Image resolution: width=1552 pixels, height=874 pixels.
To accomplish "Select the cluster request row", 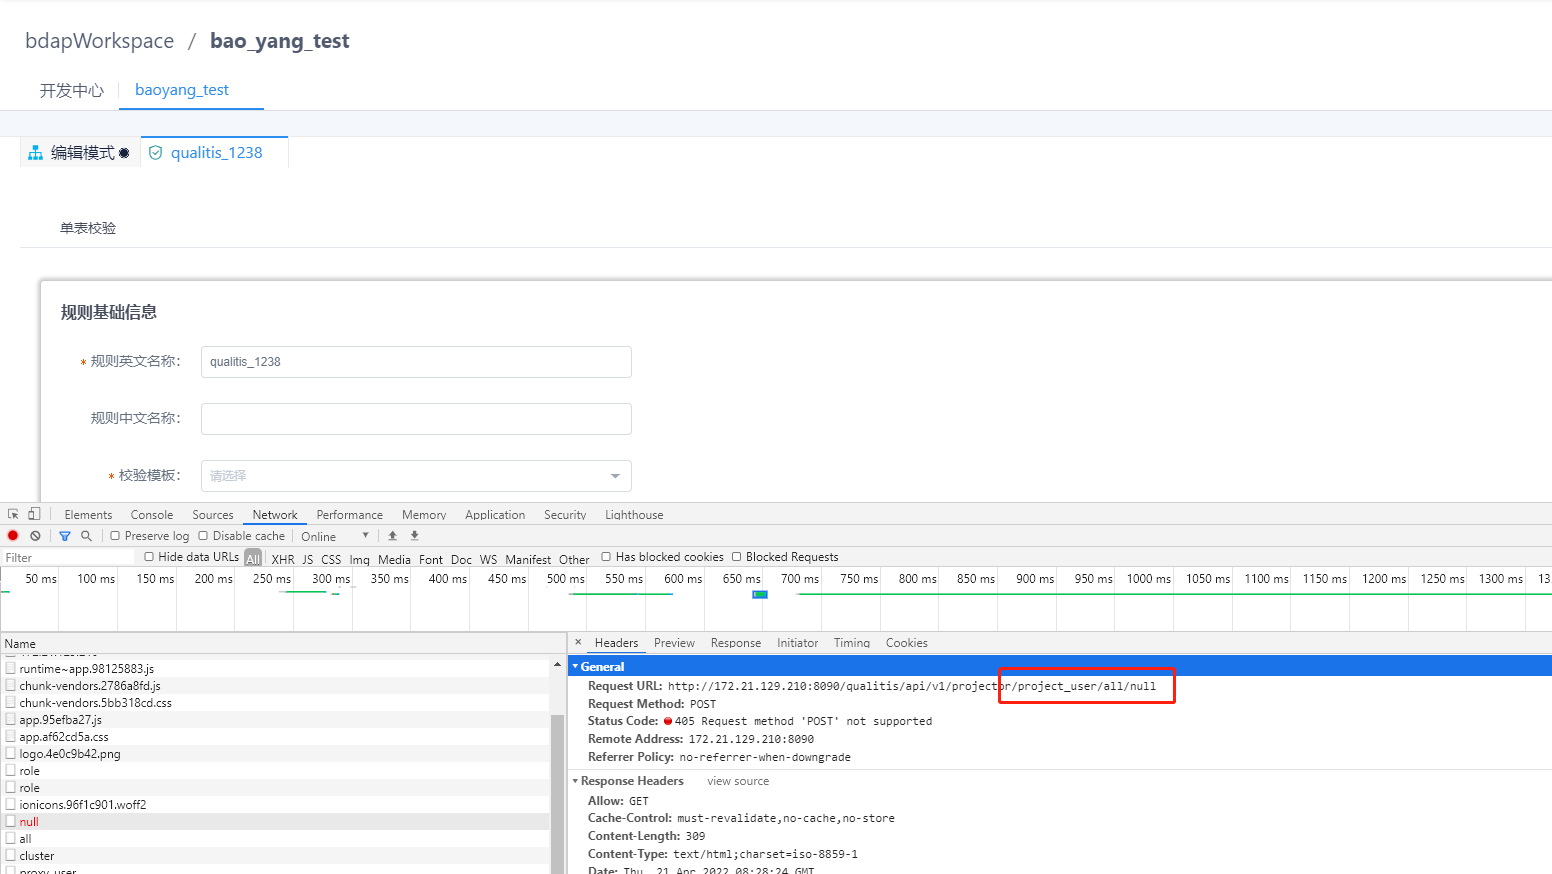I will 275,855.
